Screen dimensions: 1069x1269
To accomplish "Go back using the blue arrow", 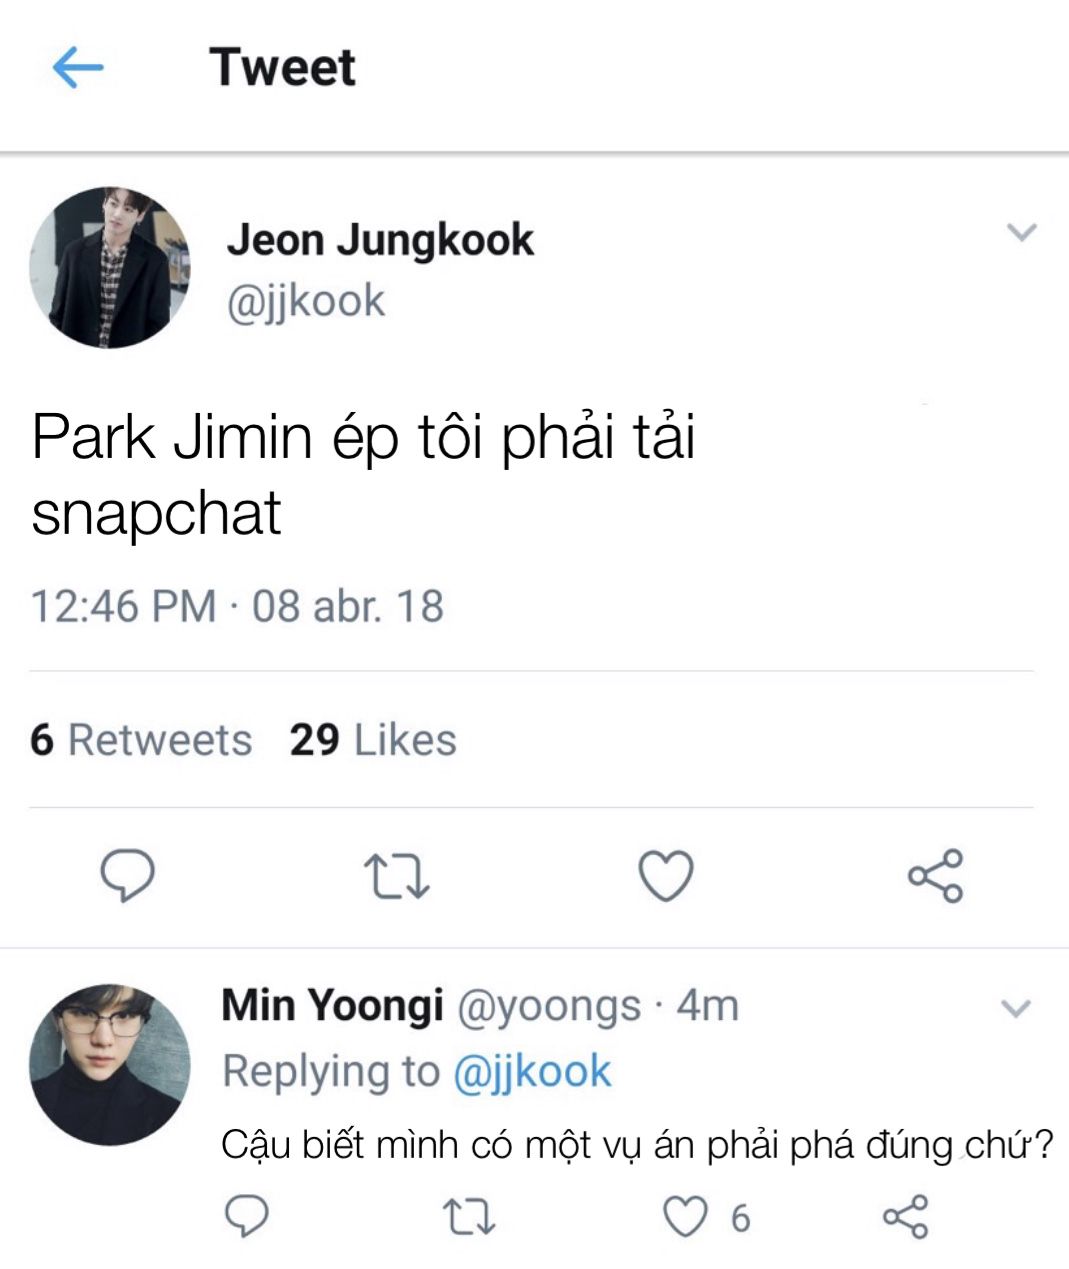I will 78,69.
